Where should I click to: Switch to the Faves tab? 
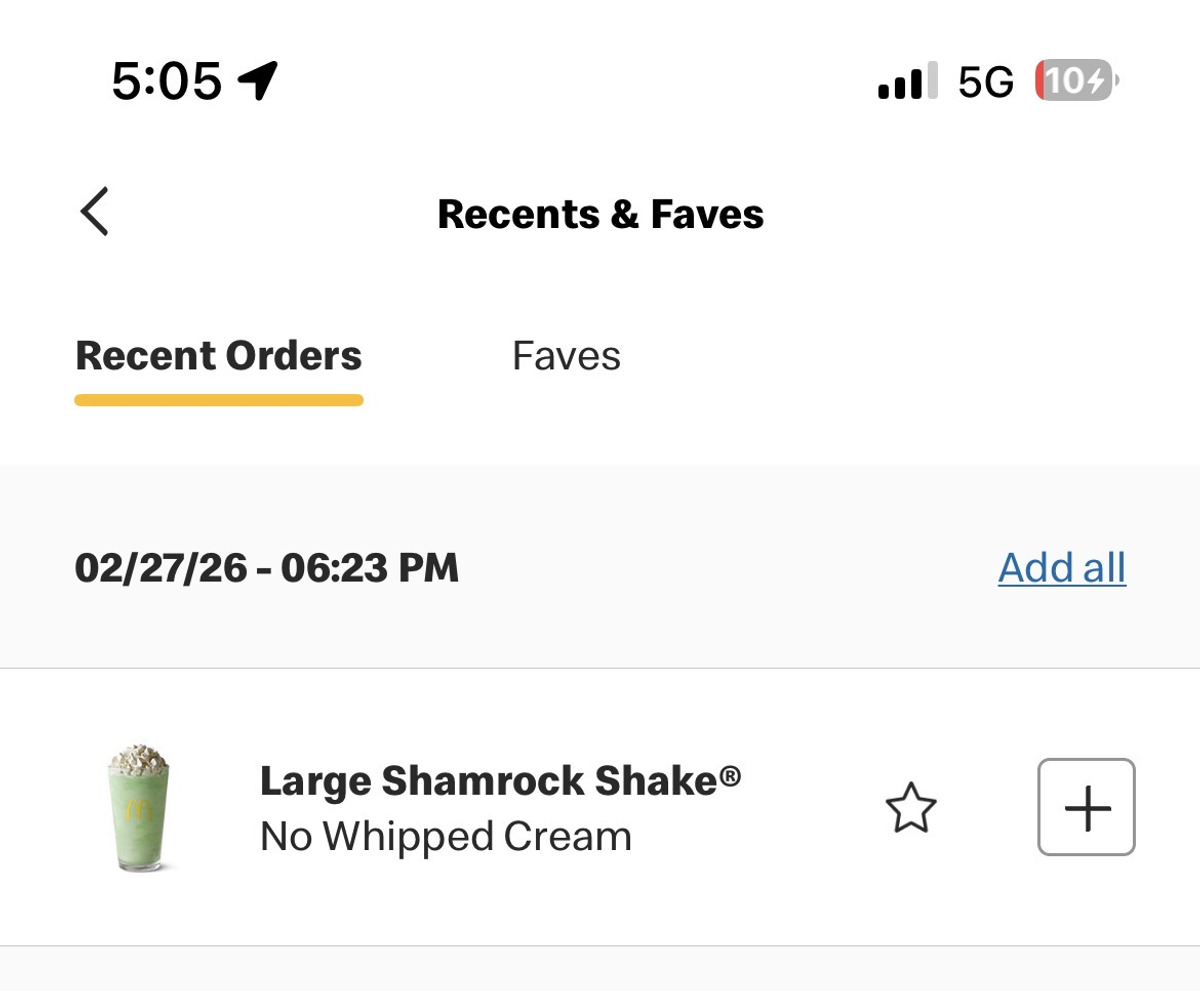(566, 356)
